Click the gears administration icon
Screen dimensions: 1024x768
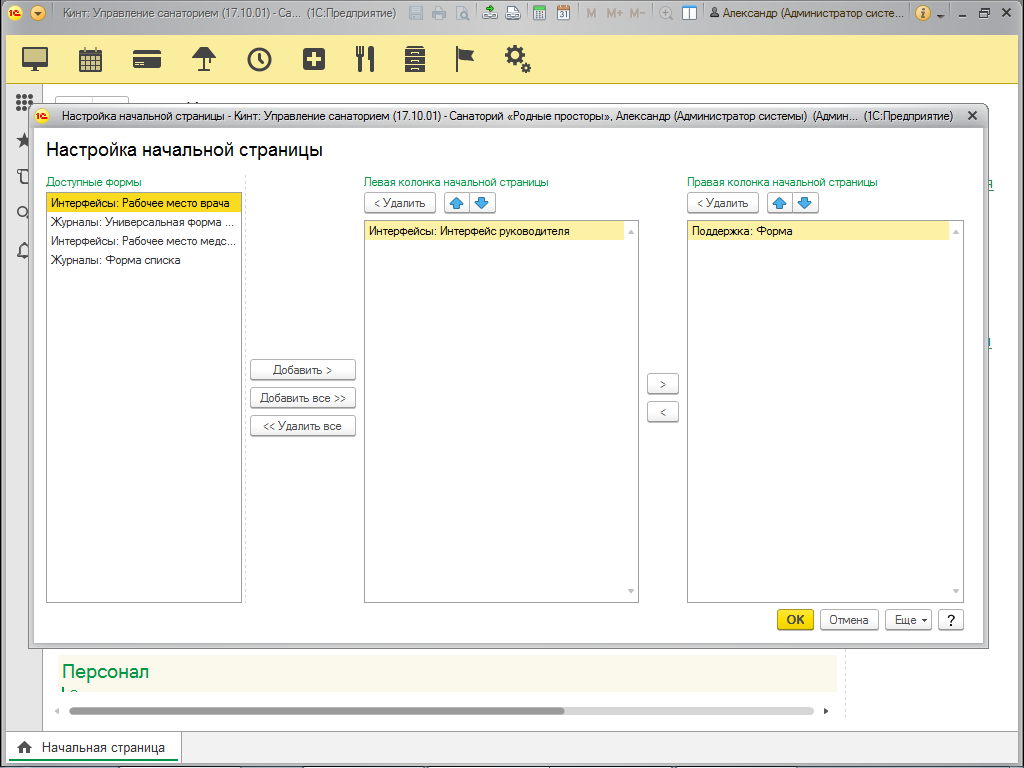tap(517, 59)
